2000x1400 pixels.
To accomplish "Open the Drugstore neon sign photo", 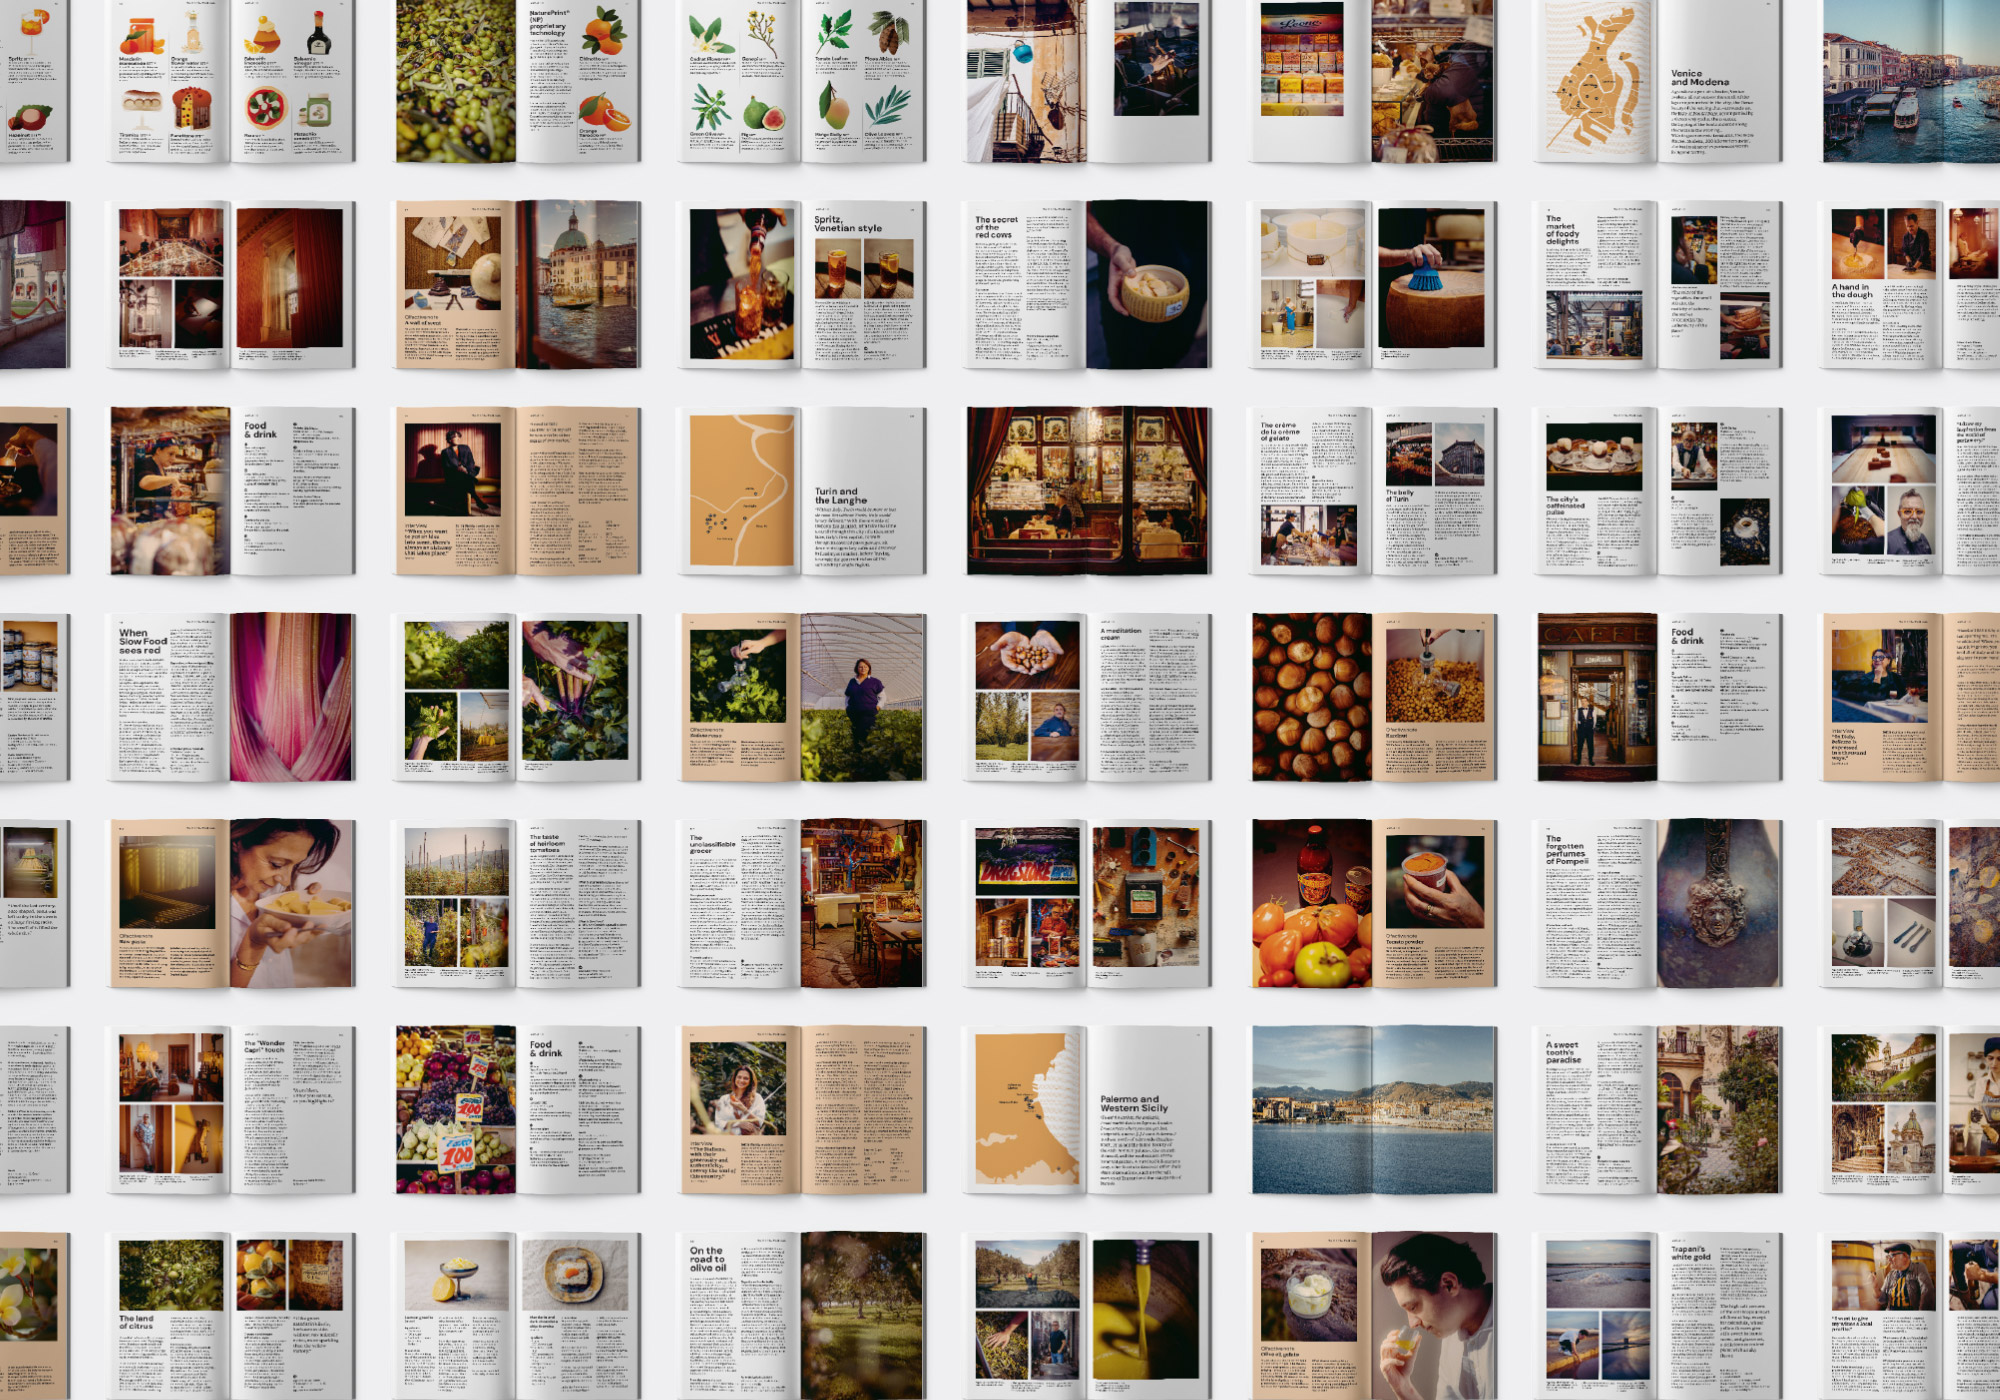I will coord(1026,861).
